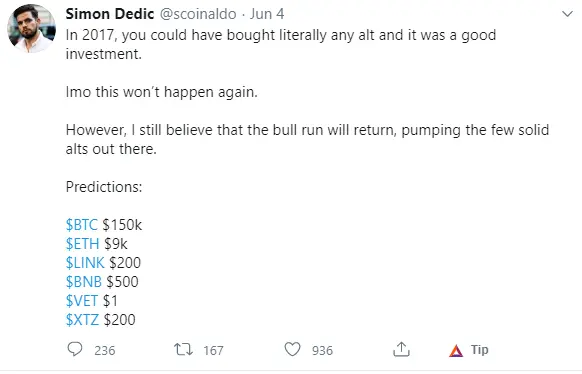
Task: Click the retweet arrows icon
Action: (x=183, y=349)
